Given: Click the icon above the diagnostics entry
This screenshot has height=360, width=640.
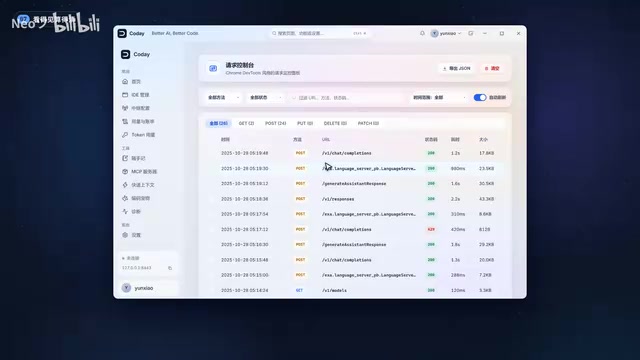Looking at the screenshot, I should [x=125, y=198].
